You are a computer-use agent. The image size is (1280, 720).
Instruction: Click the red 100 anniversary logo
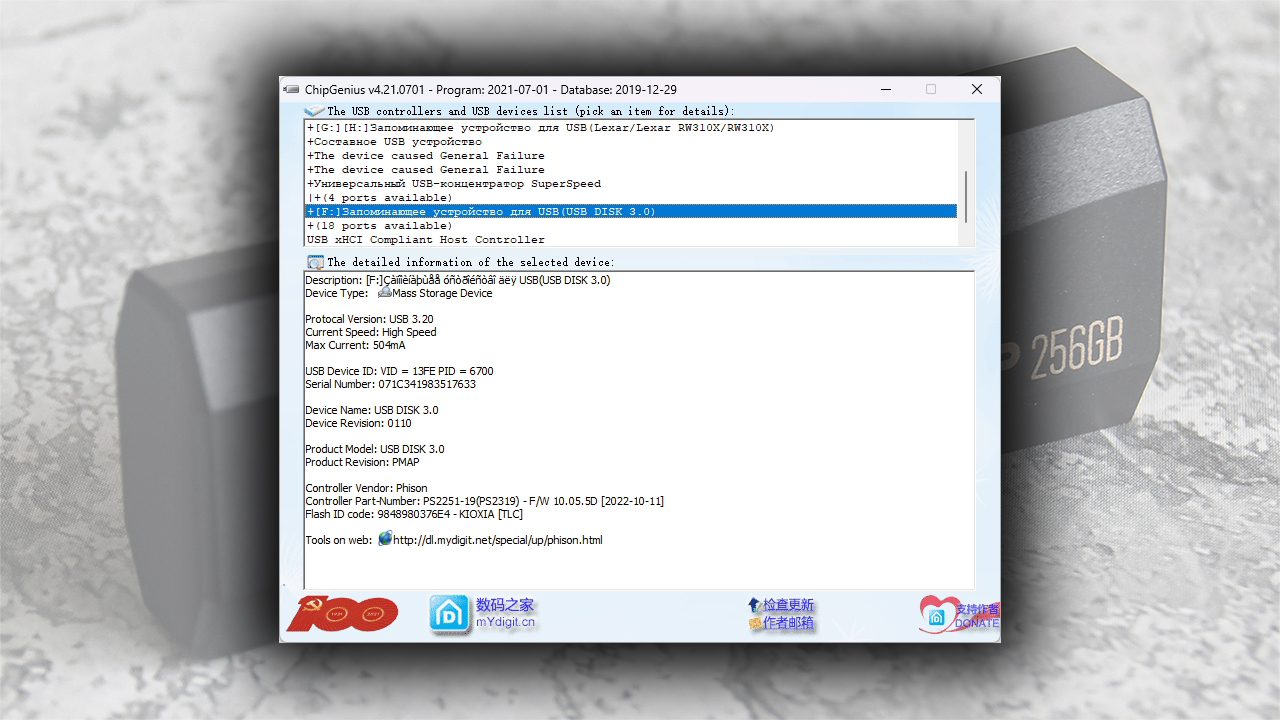tap(342, 614)
